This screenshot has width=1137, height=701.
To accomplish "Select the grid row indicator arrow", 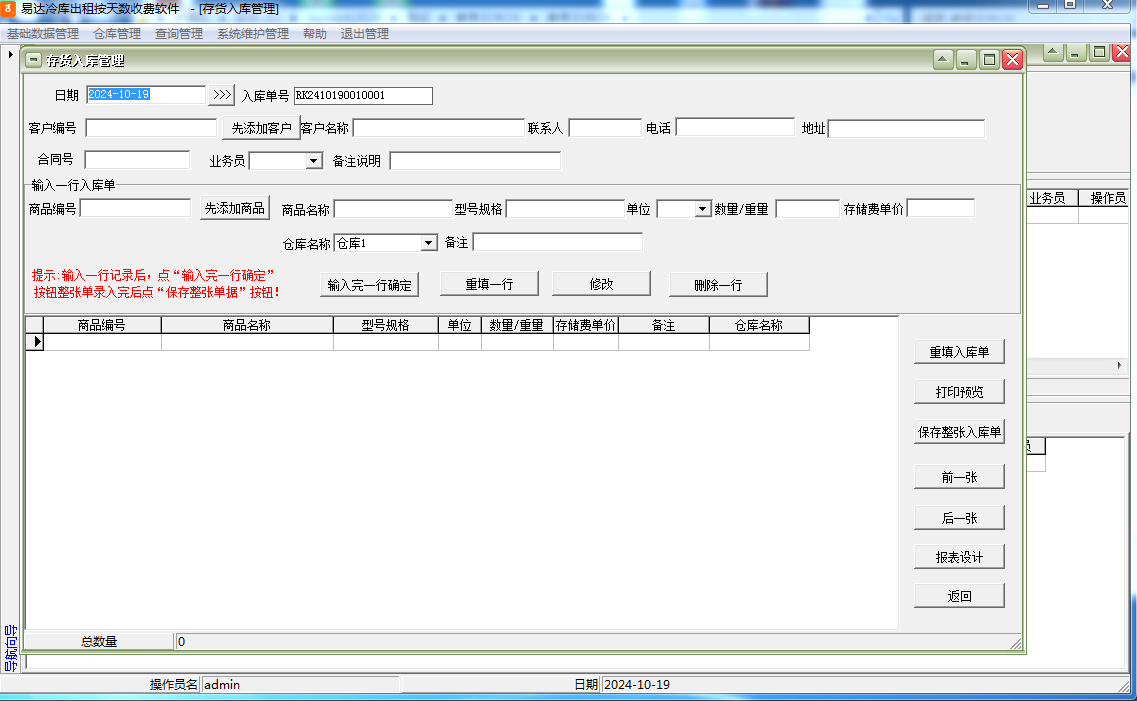I will 35,341.
